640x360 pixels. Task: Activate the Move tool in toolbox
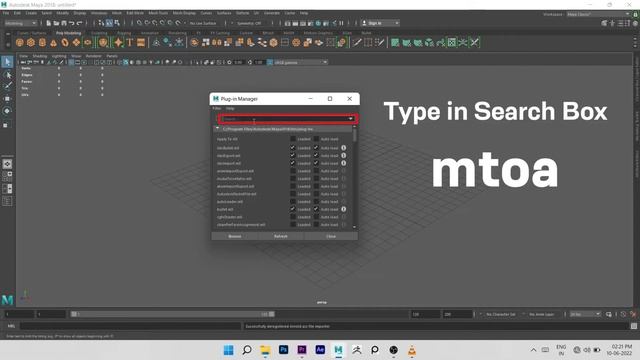(7, 98)
